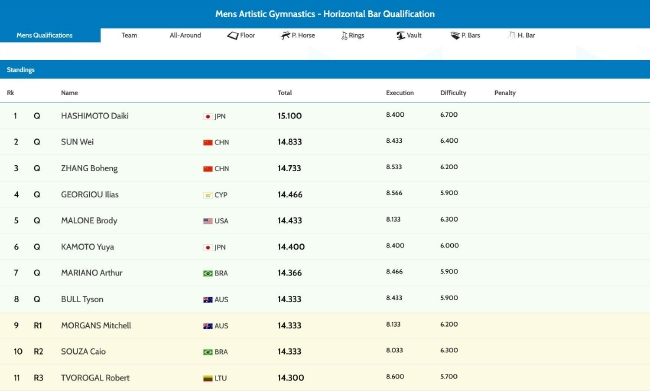The height and width of the screenshot is (391, 650).
Task: Click the floor exercise icon
Action: tap(233, 36)
